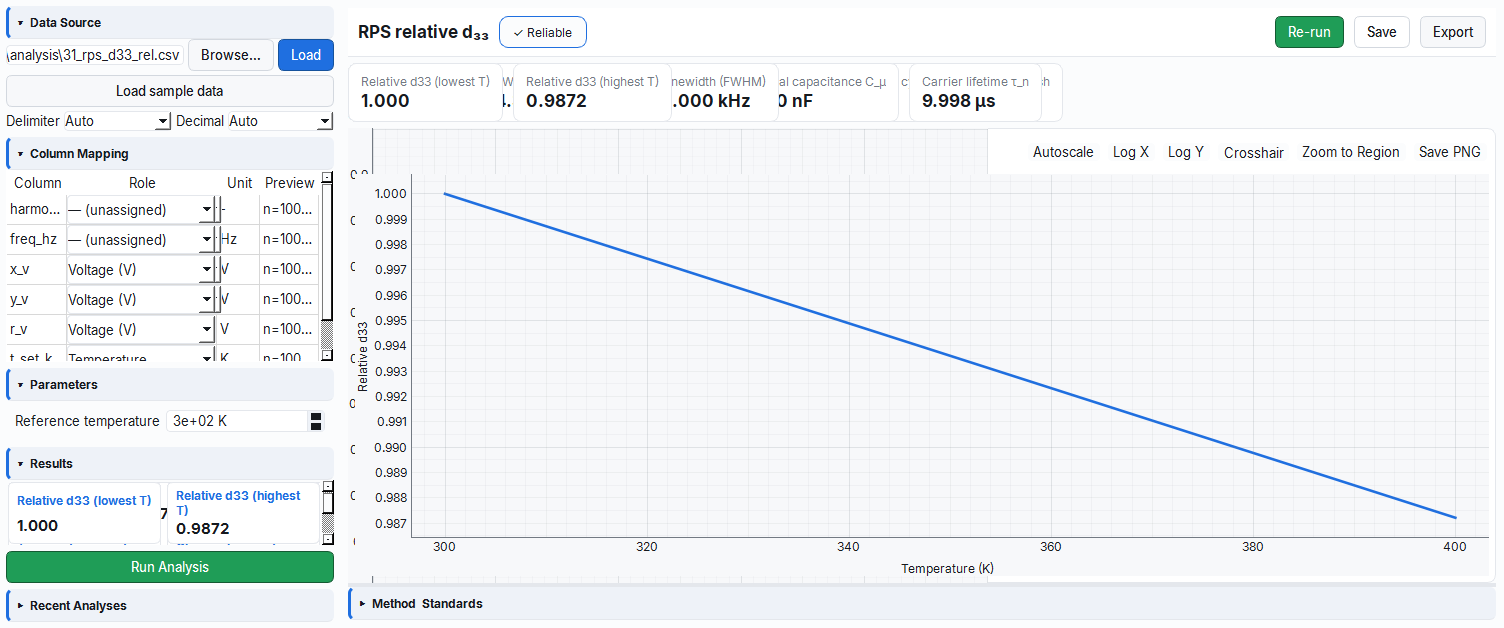Click the Preview column header
The image size is (1504, 628).
290,183
